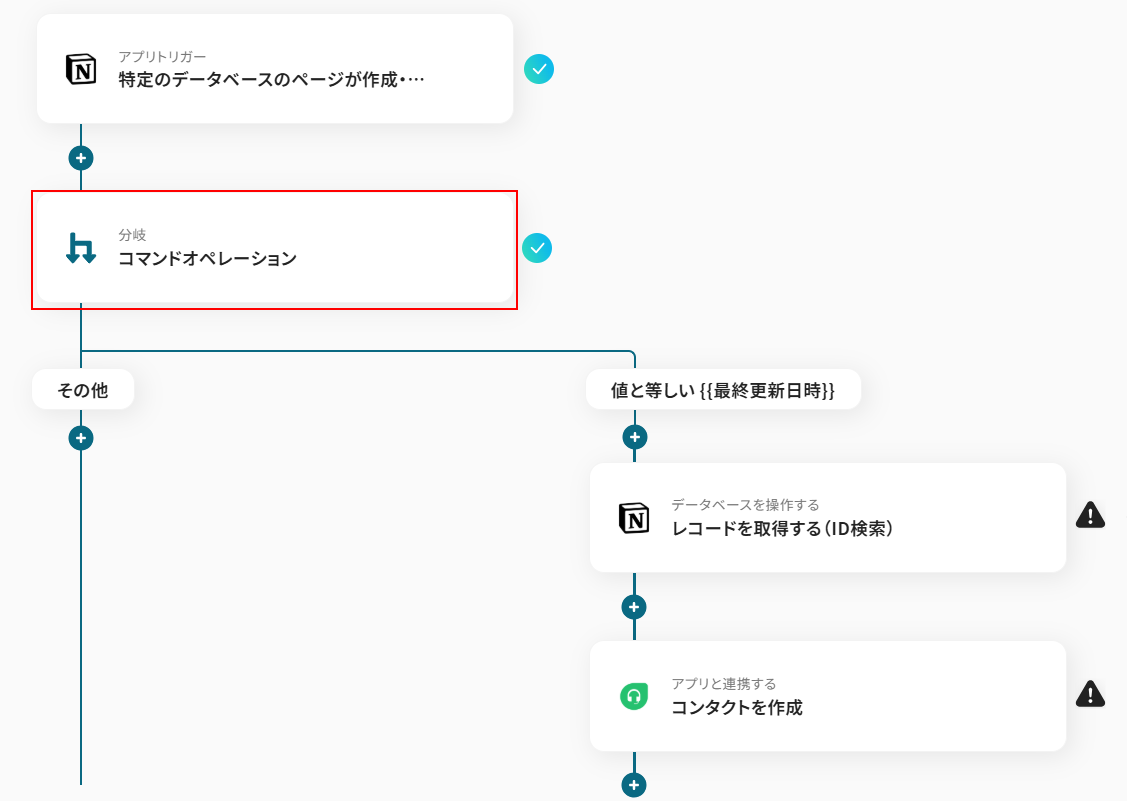Open the コンタクトを作成 step
This screenshot has height=801, width=1127.
coord(737,708)
